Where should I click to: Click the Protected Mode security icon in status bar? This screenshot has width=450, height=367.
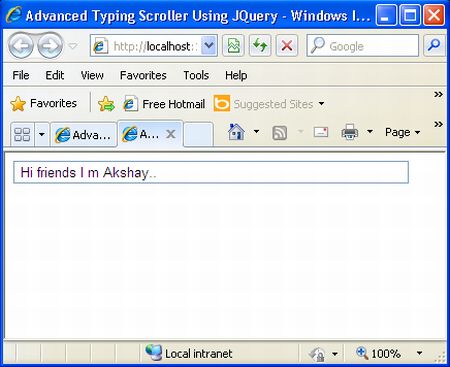(317, 354)
